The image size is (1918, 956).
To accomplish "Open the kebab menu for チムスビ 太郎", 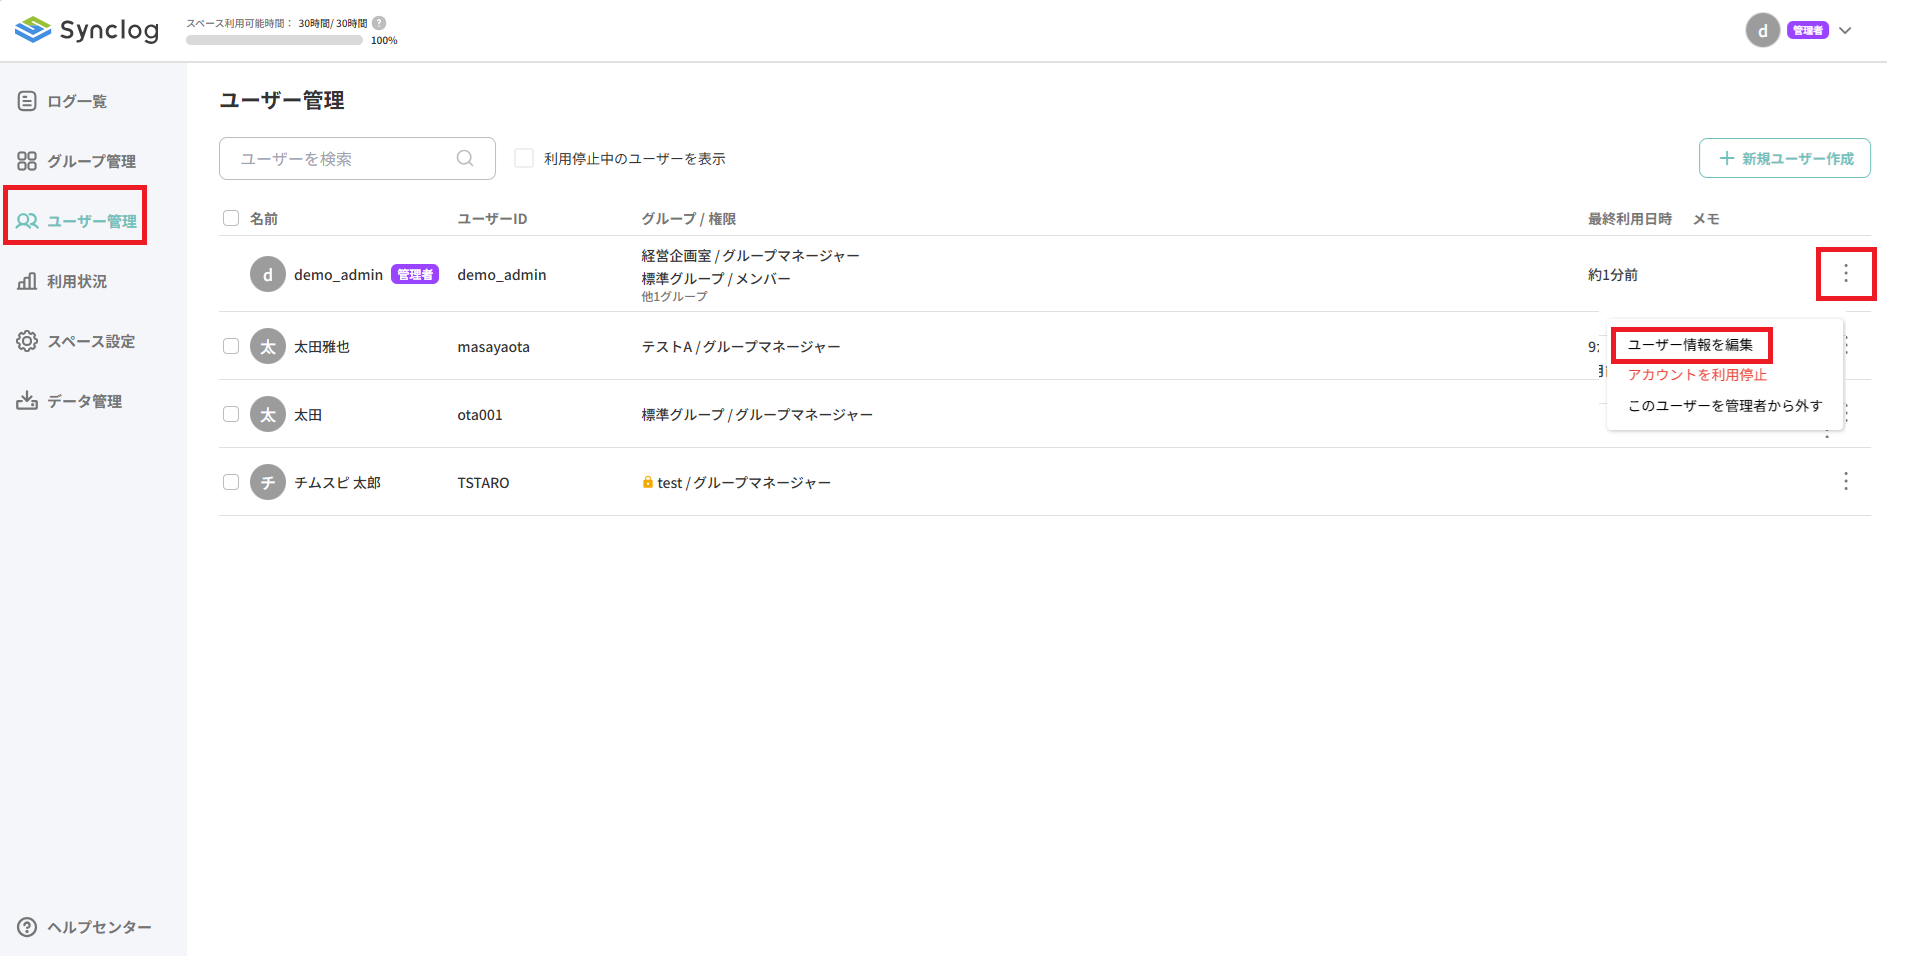I will 1845,481.
